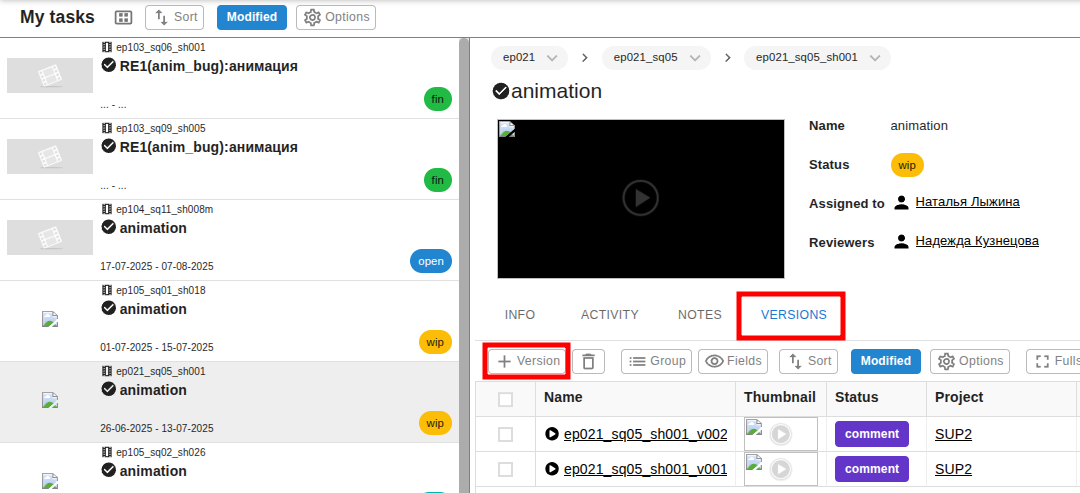Open Options gear in the My tasks header
Screen dimensions: 1080x493
(x=335, y=17)
